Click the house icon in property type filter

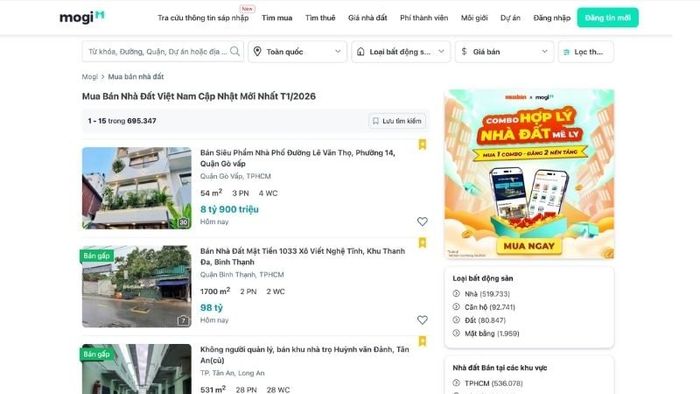point(361,51)
